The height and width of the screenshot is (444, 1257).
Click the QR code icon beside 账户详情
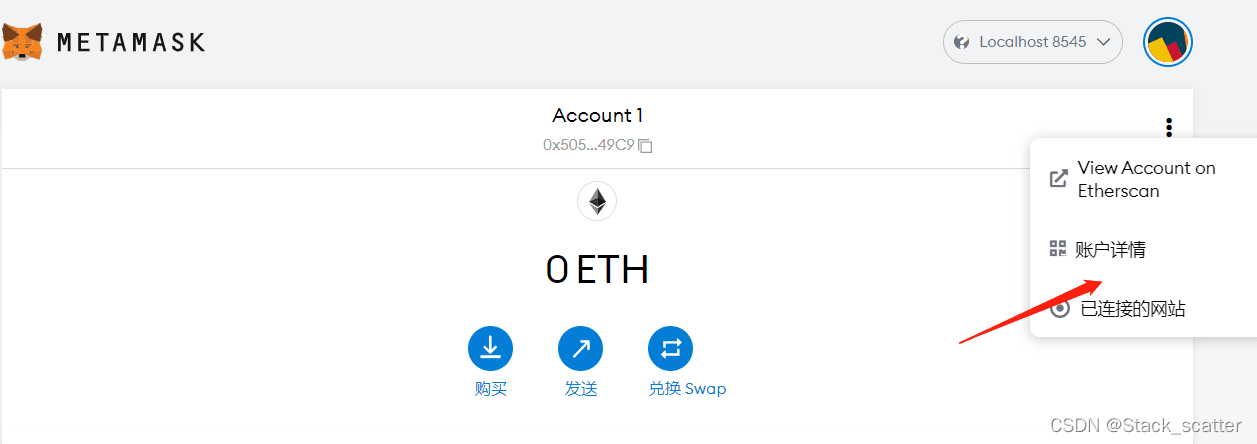click(x=1057, y=248)
